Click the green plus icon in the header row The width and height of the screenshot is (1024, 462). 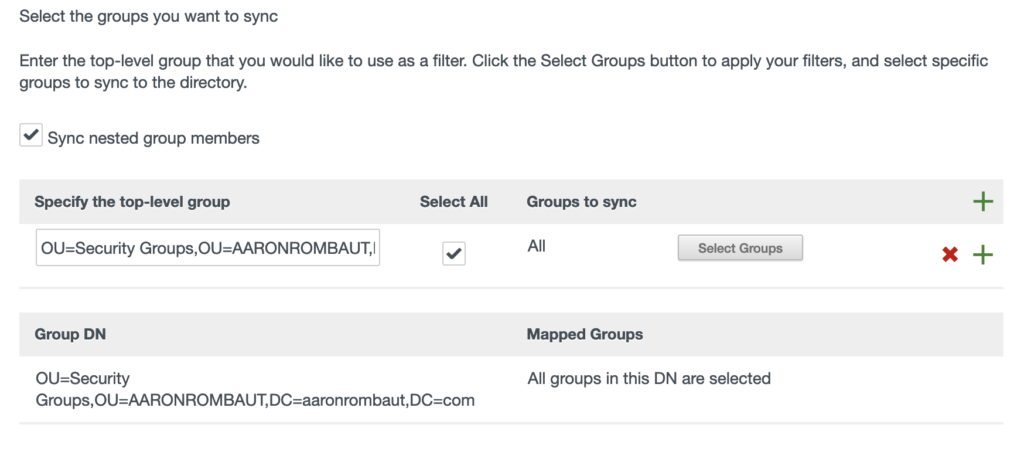coord(983,202)
